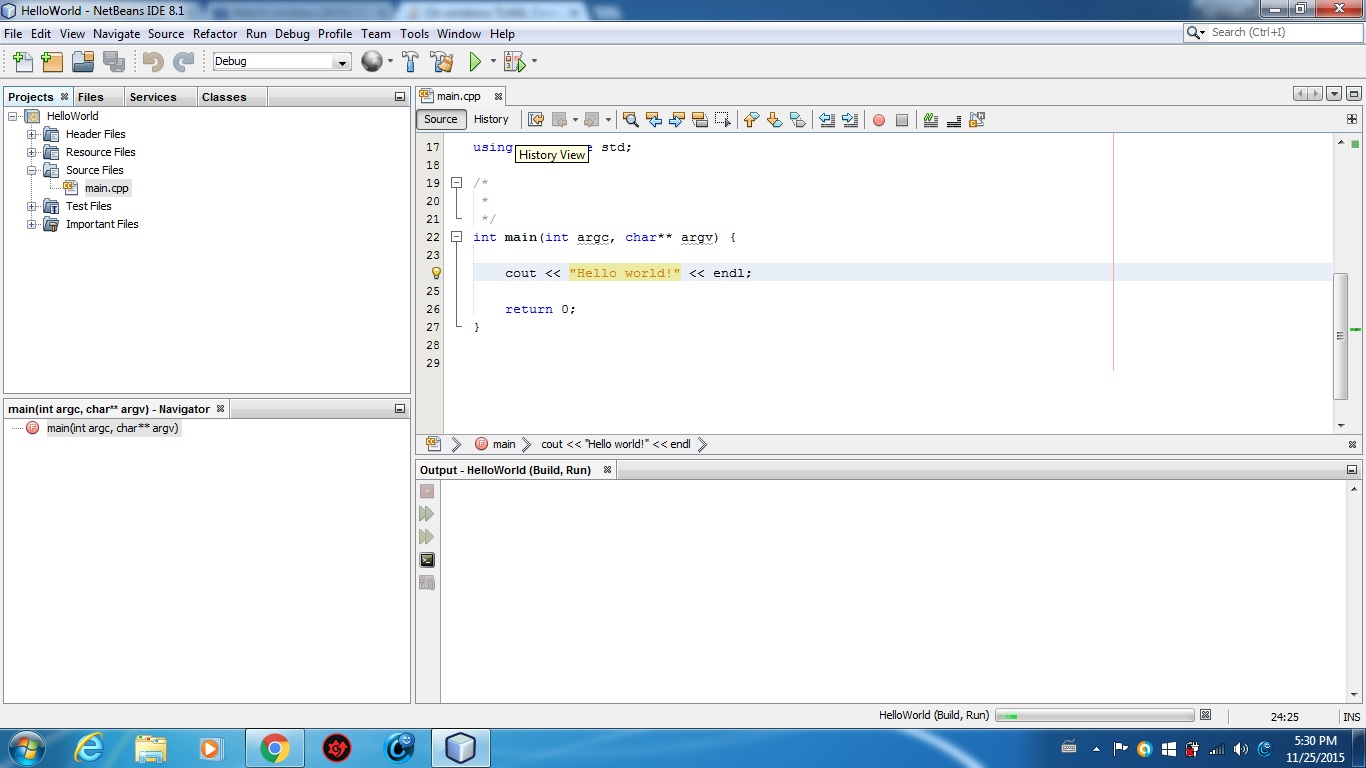The image size is (1366, 768).
Task: Click the main breadcrumb in editor
Action: pyautogui.click(x=495, y=444)
